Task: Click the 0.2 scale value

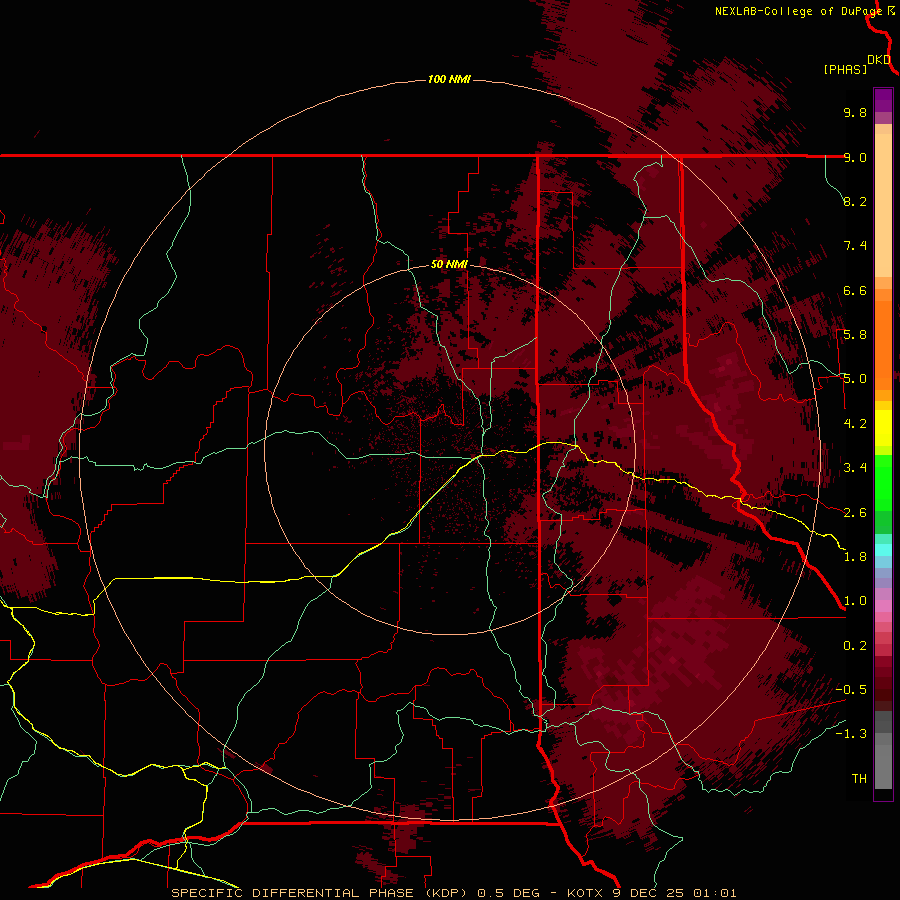Action: (x=855, y=646)
